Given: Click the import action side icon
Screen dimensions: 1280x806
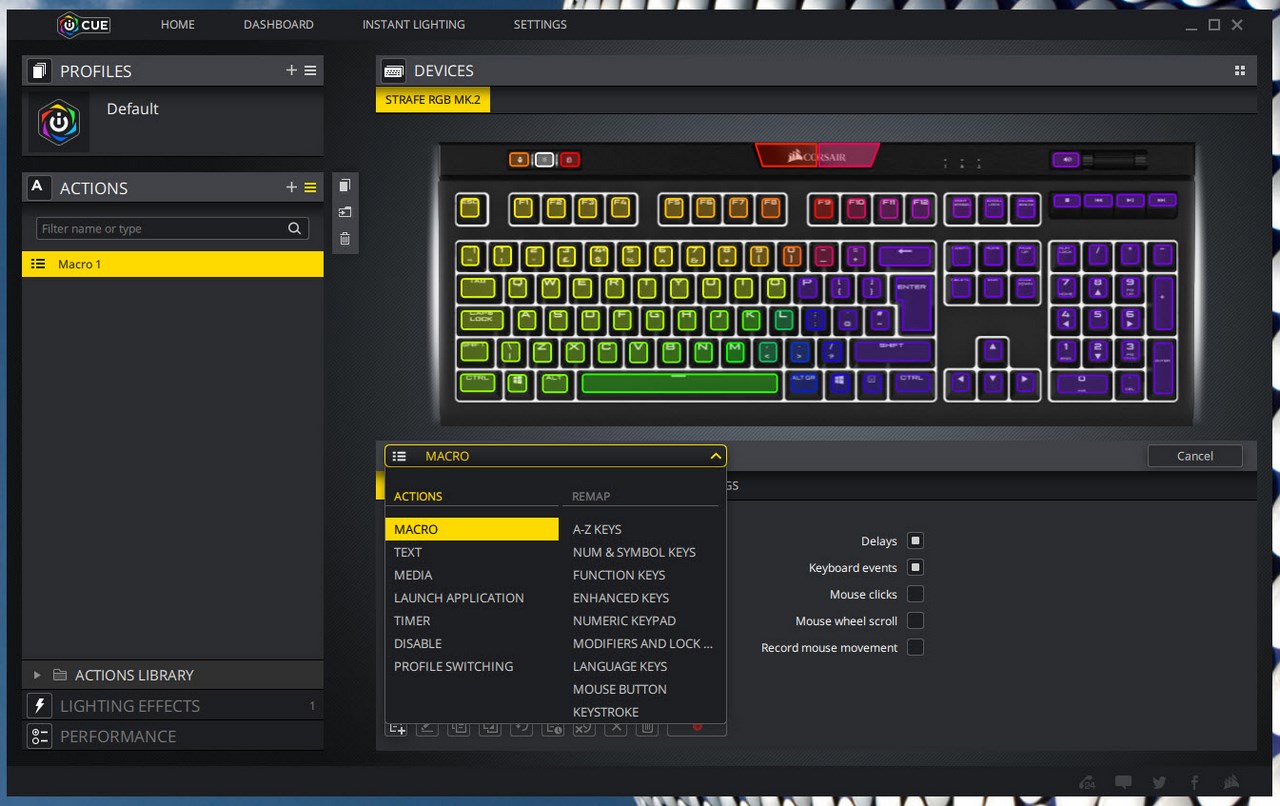Looking at the screenshot, I should pyautogui.click(x=345, y=212).
